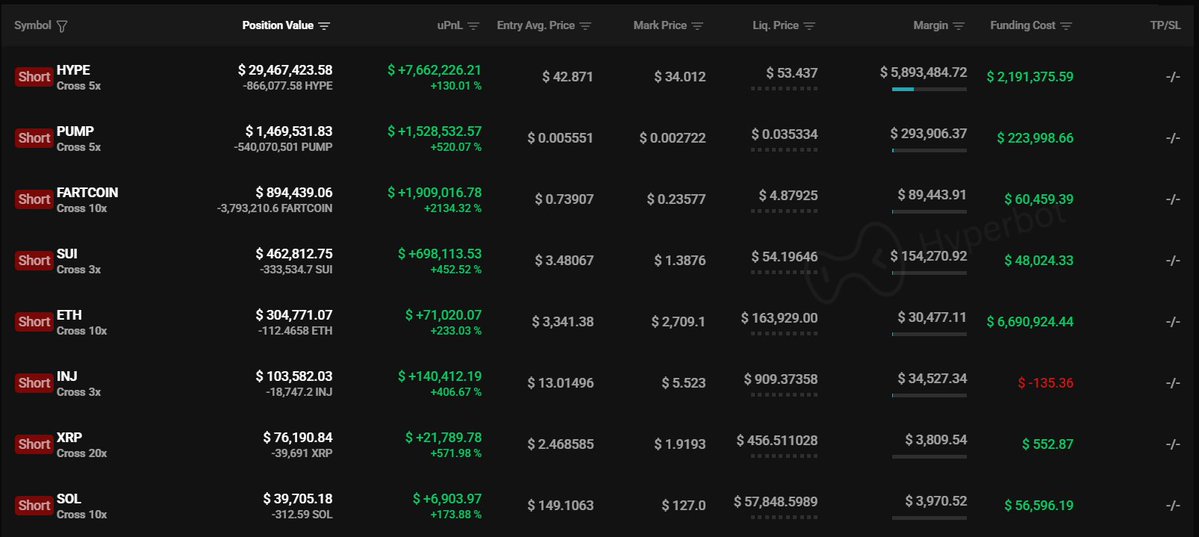Click the uPnL column header label
This screenshot has width=1199, height=537.
(450, 25)
